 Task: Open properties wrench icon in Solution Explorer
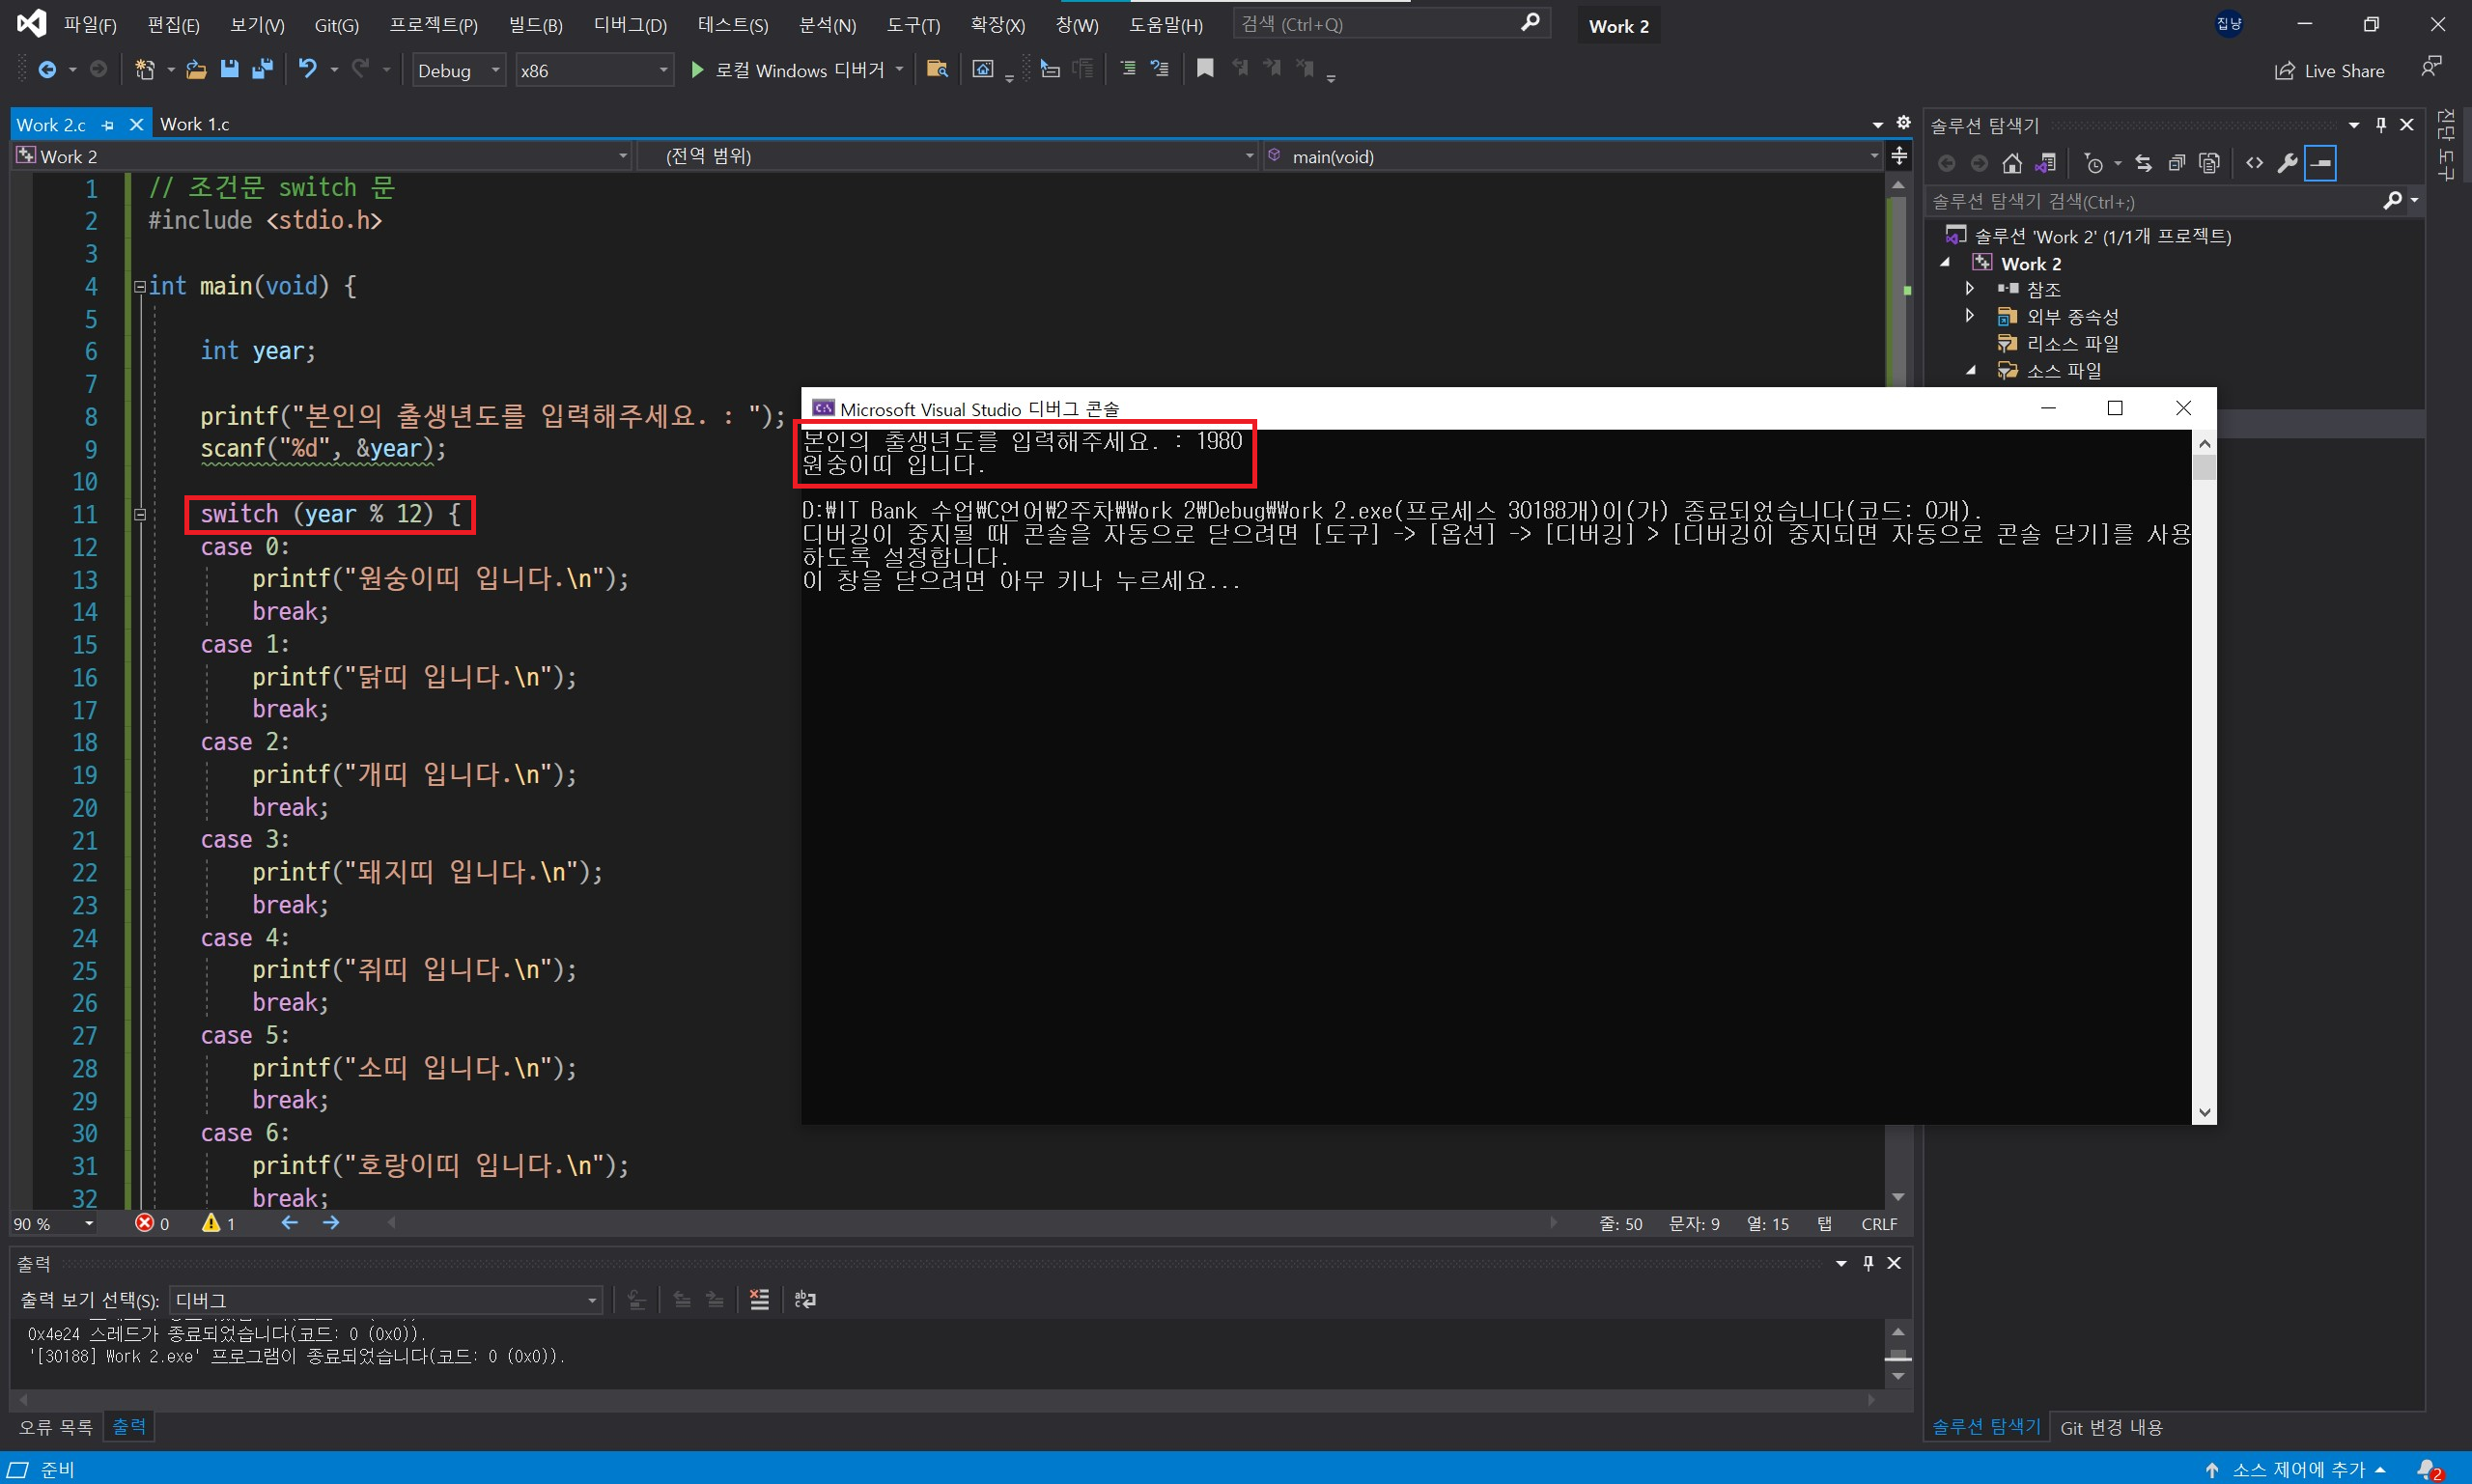pos(2287,163)
